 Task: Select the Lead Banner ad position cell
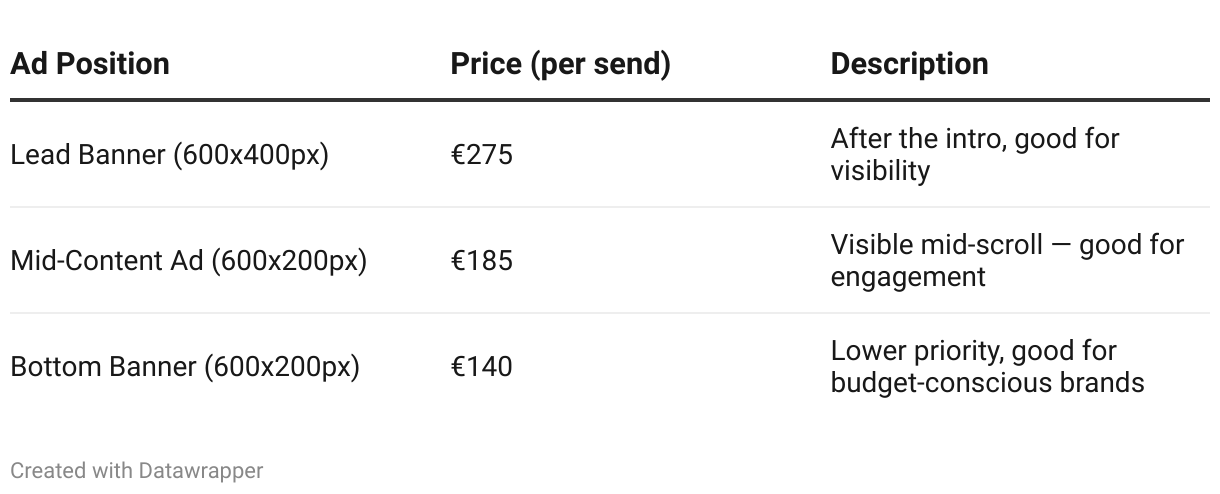coord(169,155)
